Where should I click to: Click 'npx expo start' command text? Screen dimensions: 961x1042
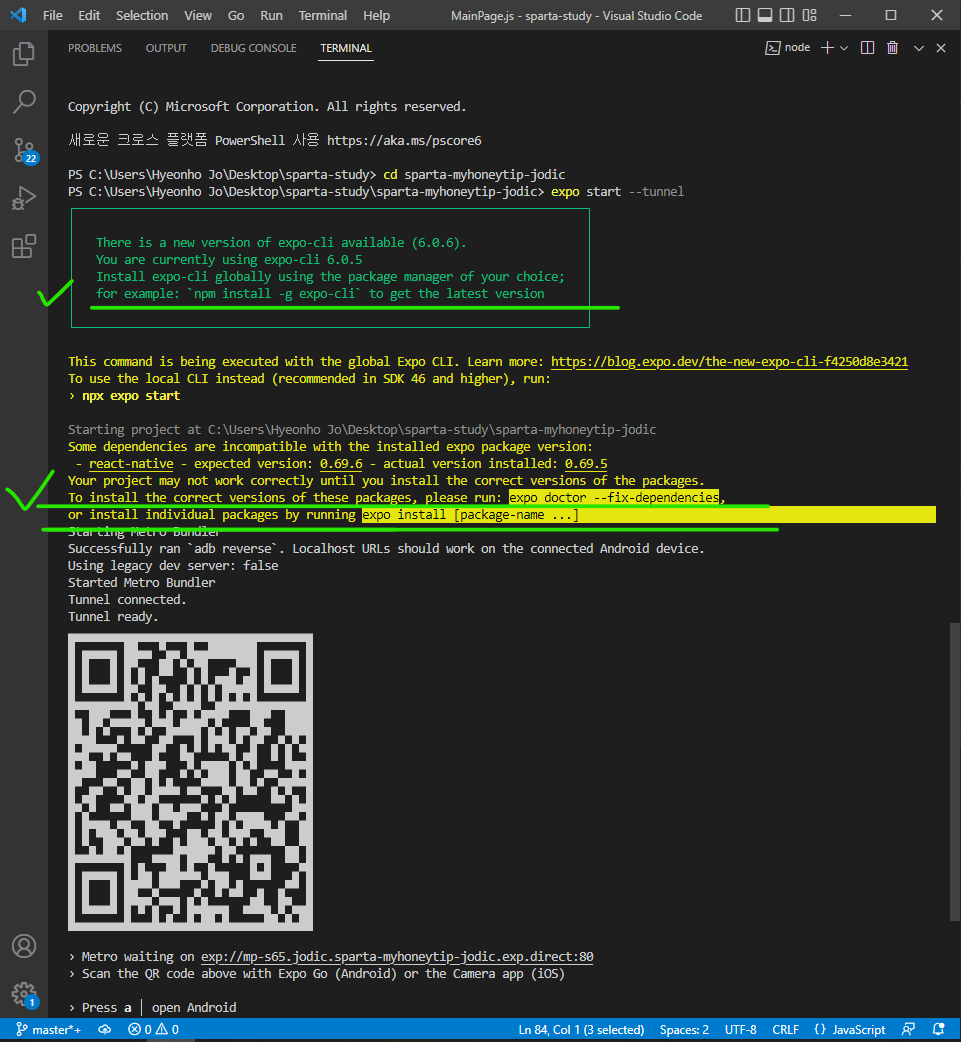(131, 395)
